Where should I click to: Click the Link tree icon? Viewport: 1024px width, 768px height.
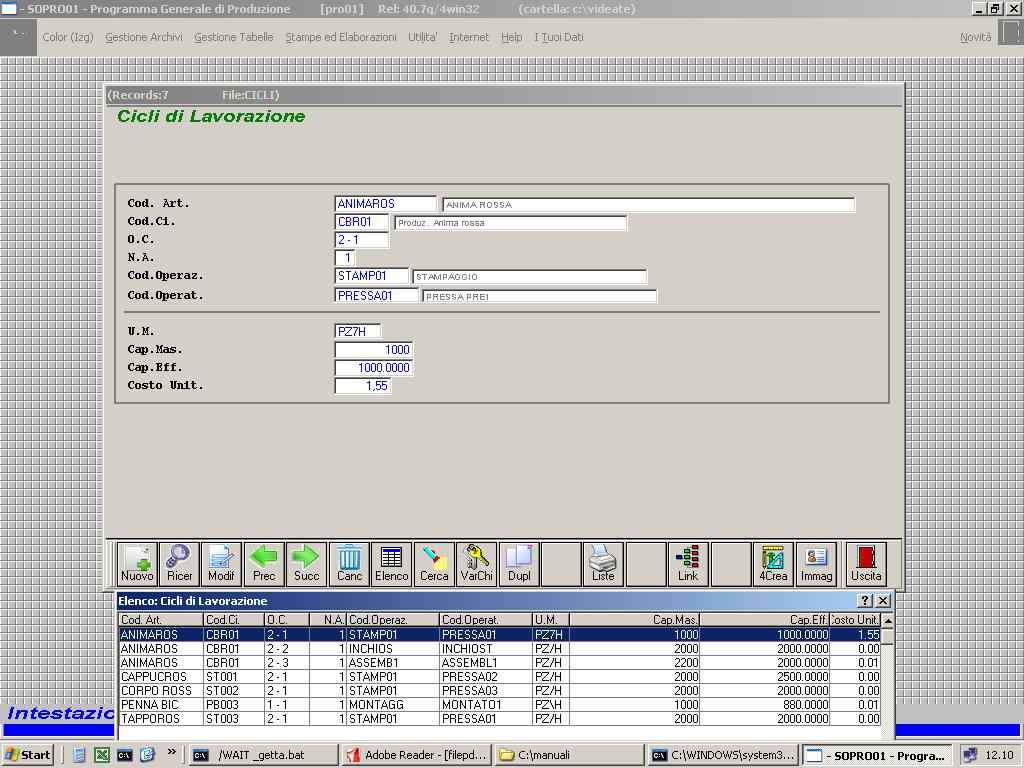coord(688,564)
